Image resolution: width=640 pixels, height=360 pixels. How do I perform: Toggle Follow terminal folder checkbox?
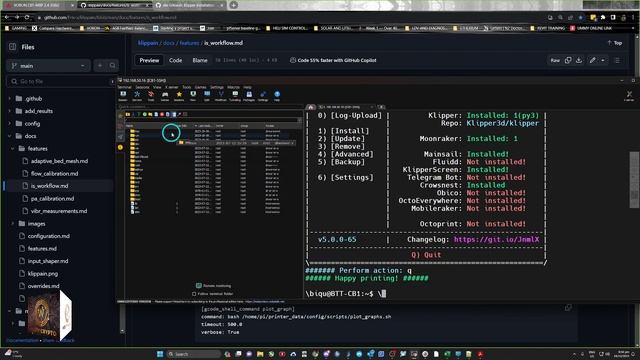(194, 293)
